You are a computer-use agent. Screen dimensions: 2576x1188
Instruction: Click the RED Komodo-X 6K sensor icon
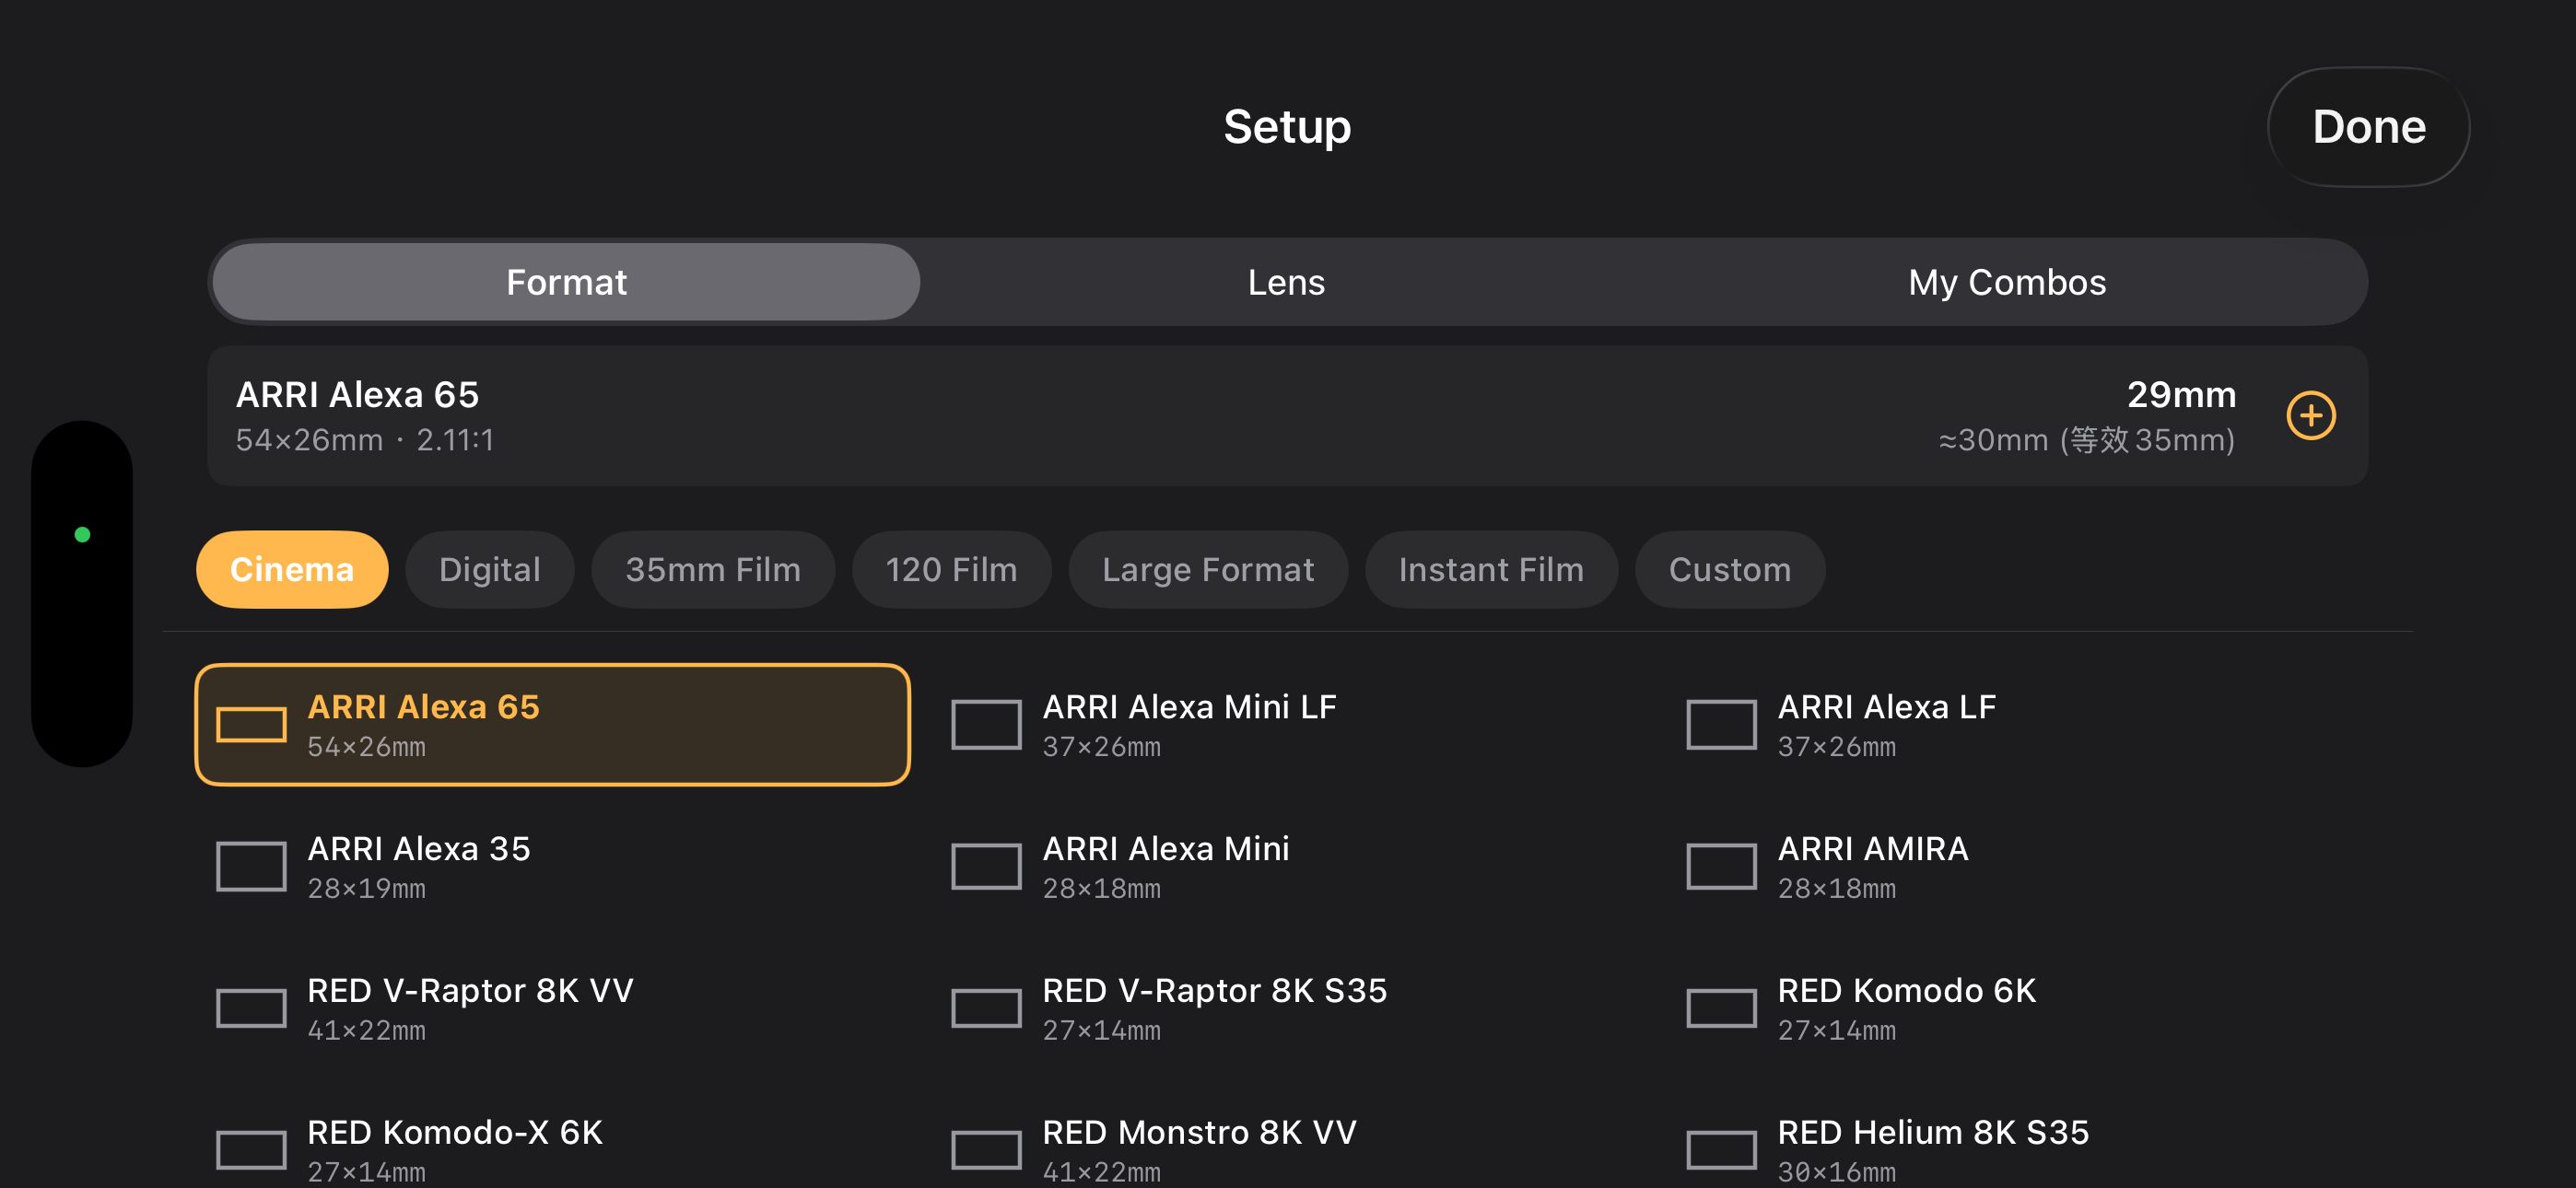click(x=251, y=1150)
